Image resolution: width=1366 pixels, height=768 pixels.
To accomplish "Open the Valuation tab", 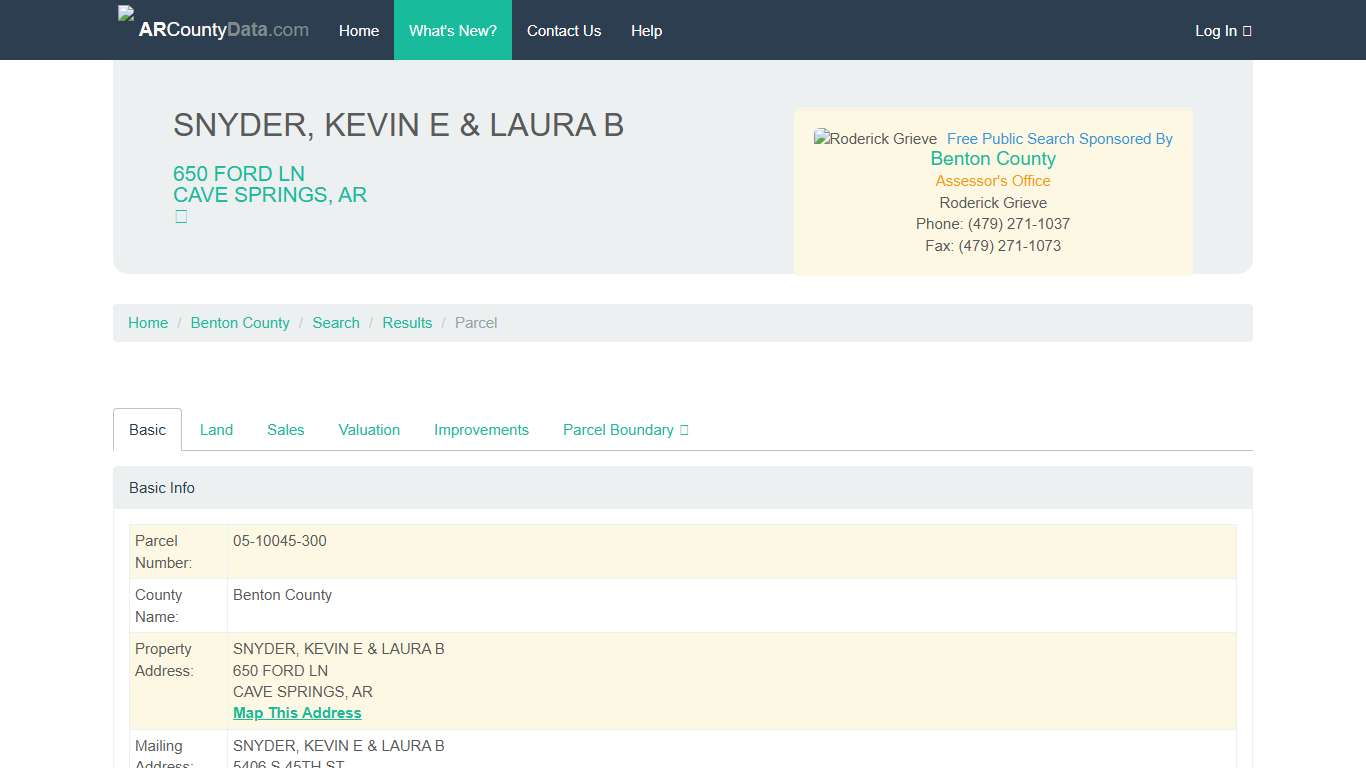I will pyautogui.click(x=369, y=430).
